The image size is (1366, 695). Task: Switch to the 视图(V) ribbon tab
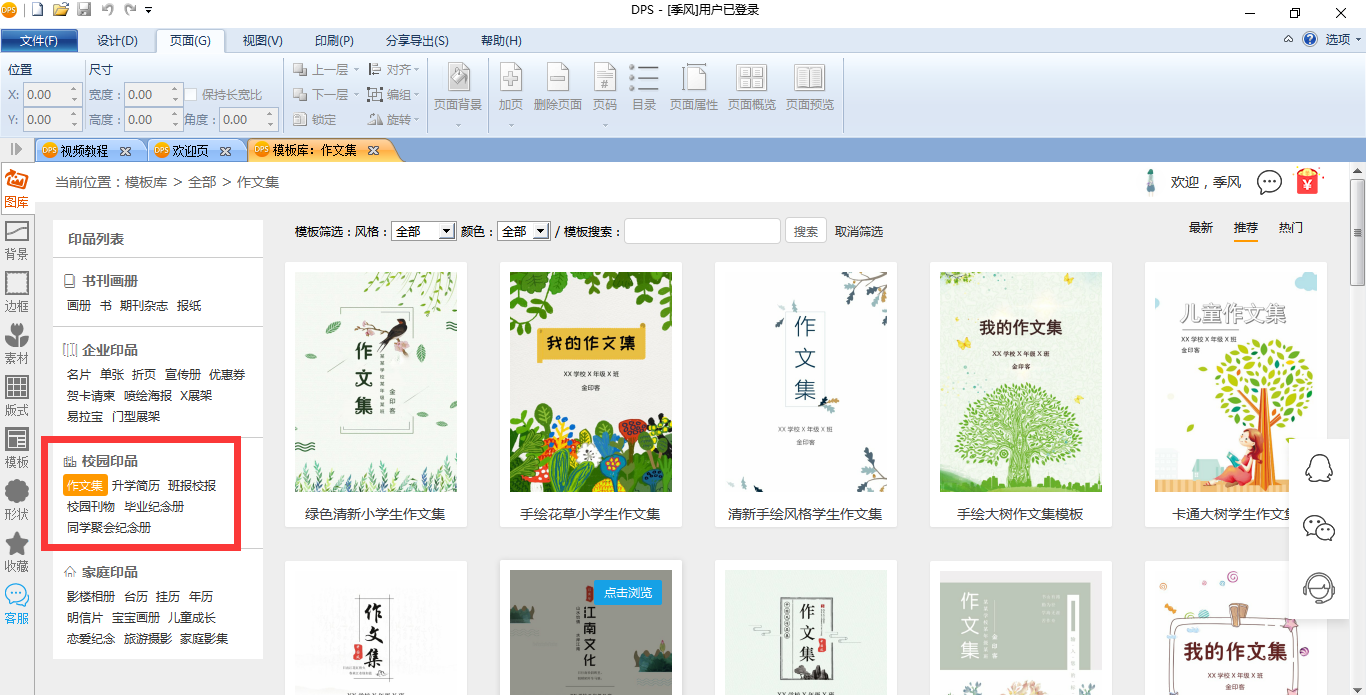[263, 41]
